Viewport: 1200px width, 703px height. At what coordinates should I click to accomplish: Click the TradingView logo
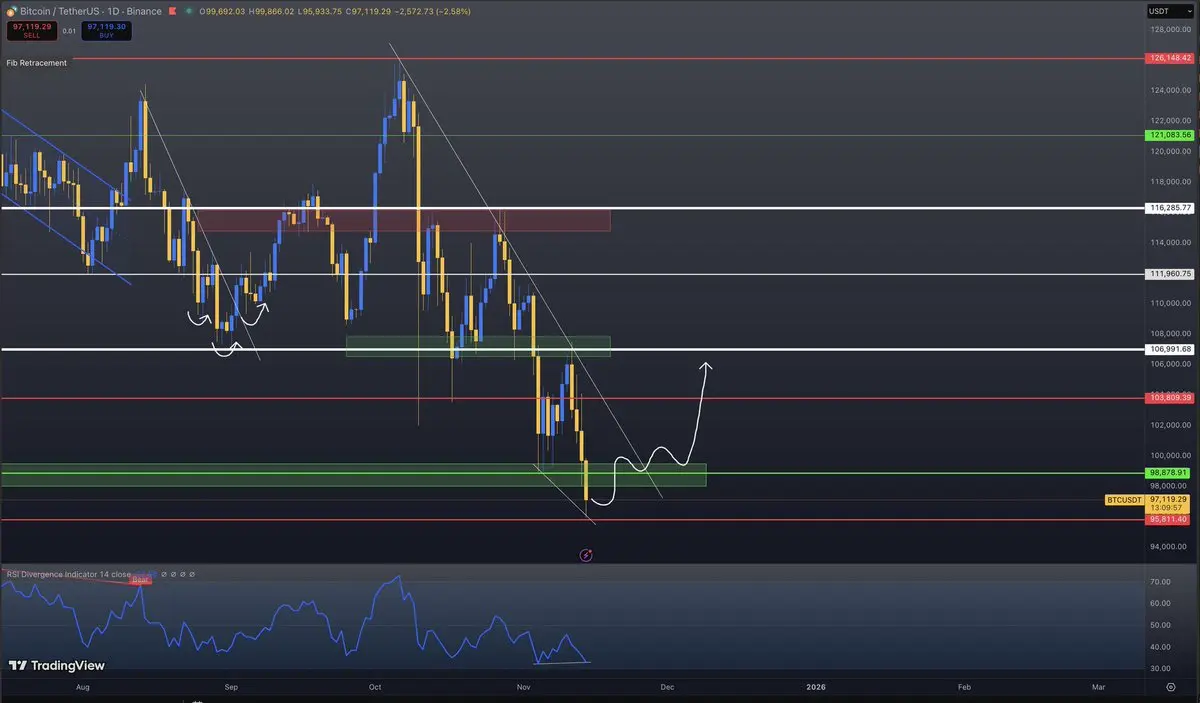(x=57, y=665)
